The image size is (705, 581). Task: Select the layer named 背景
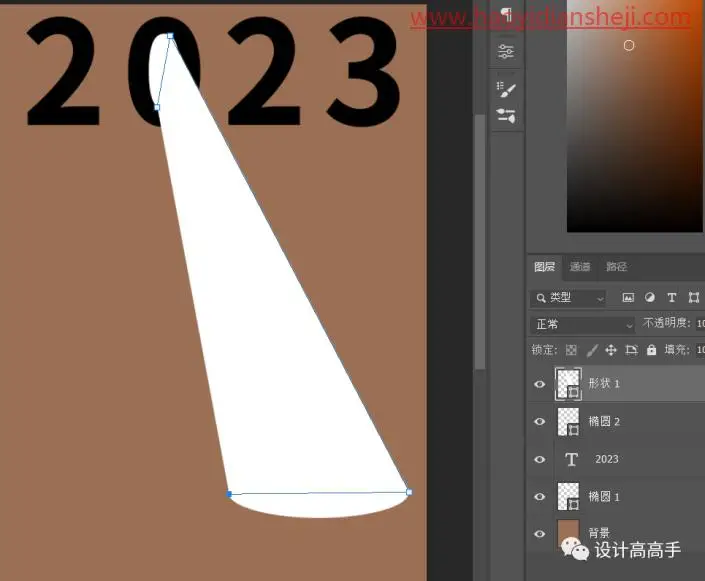click(599, 533)
